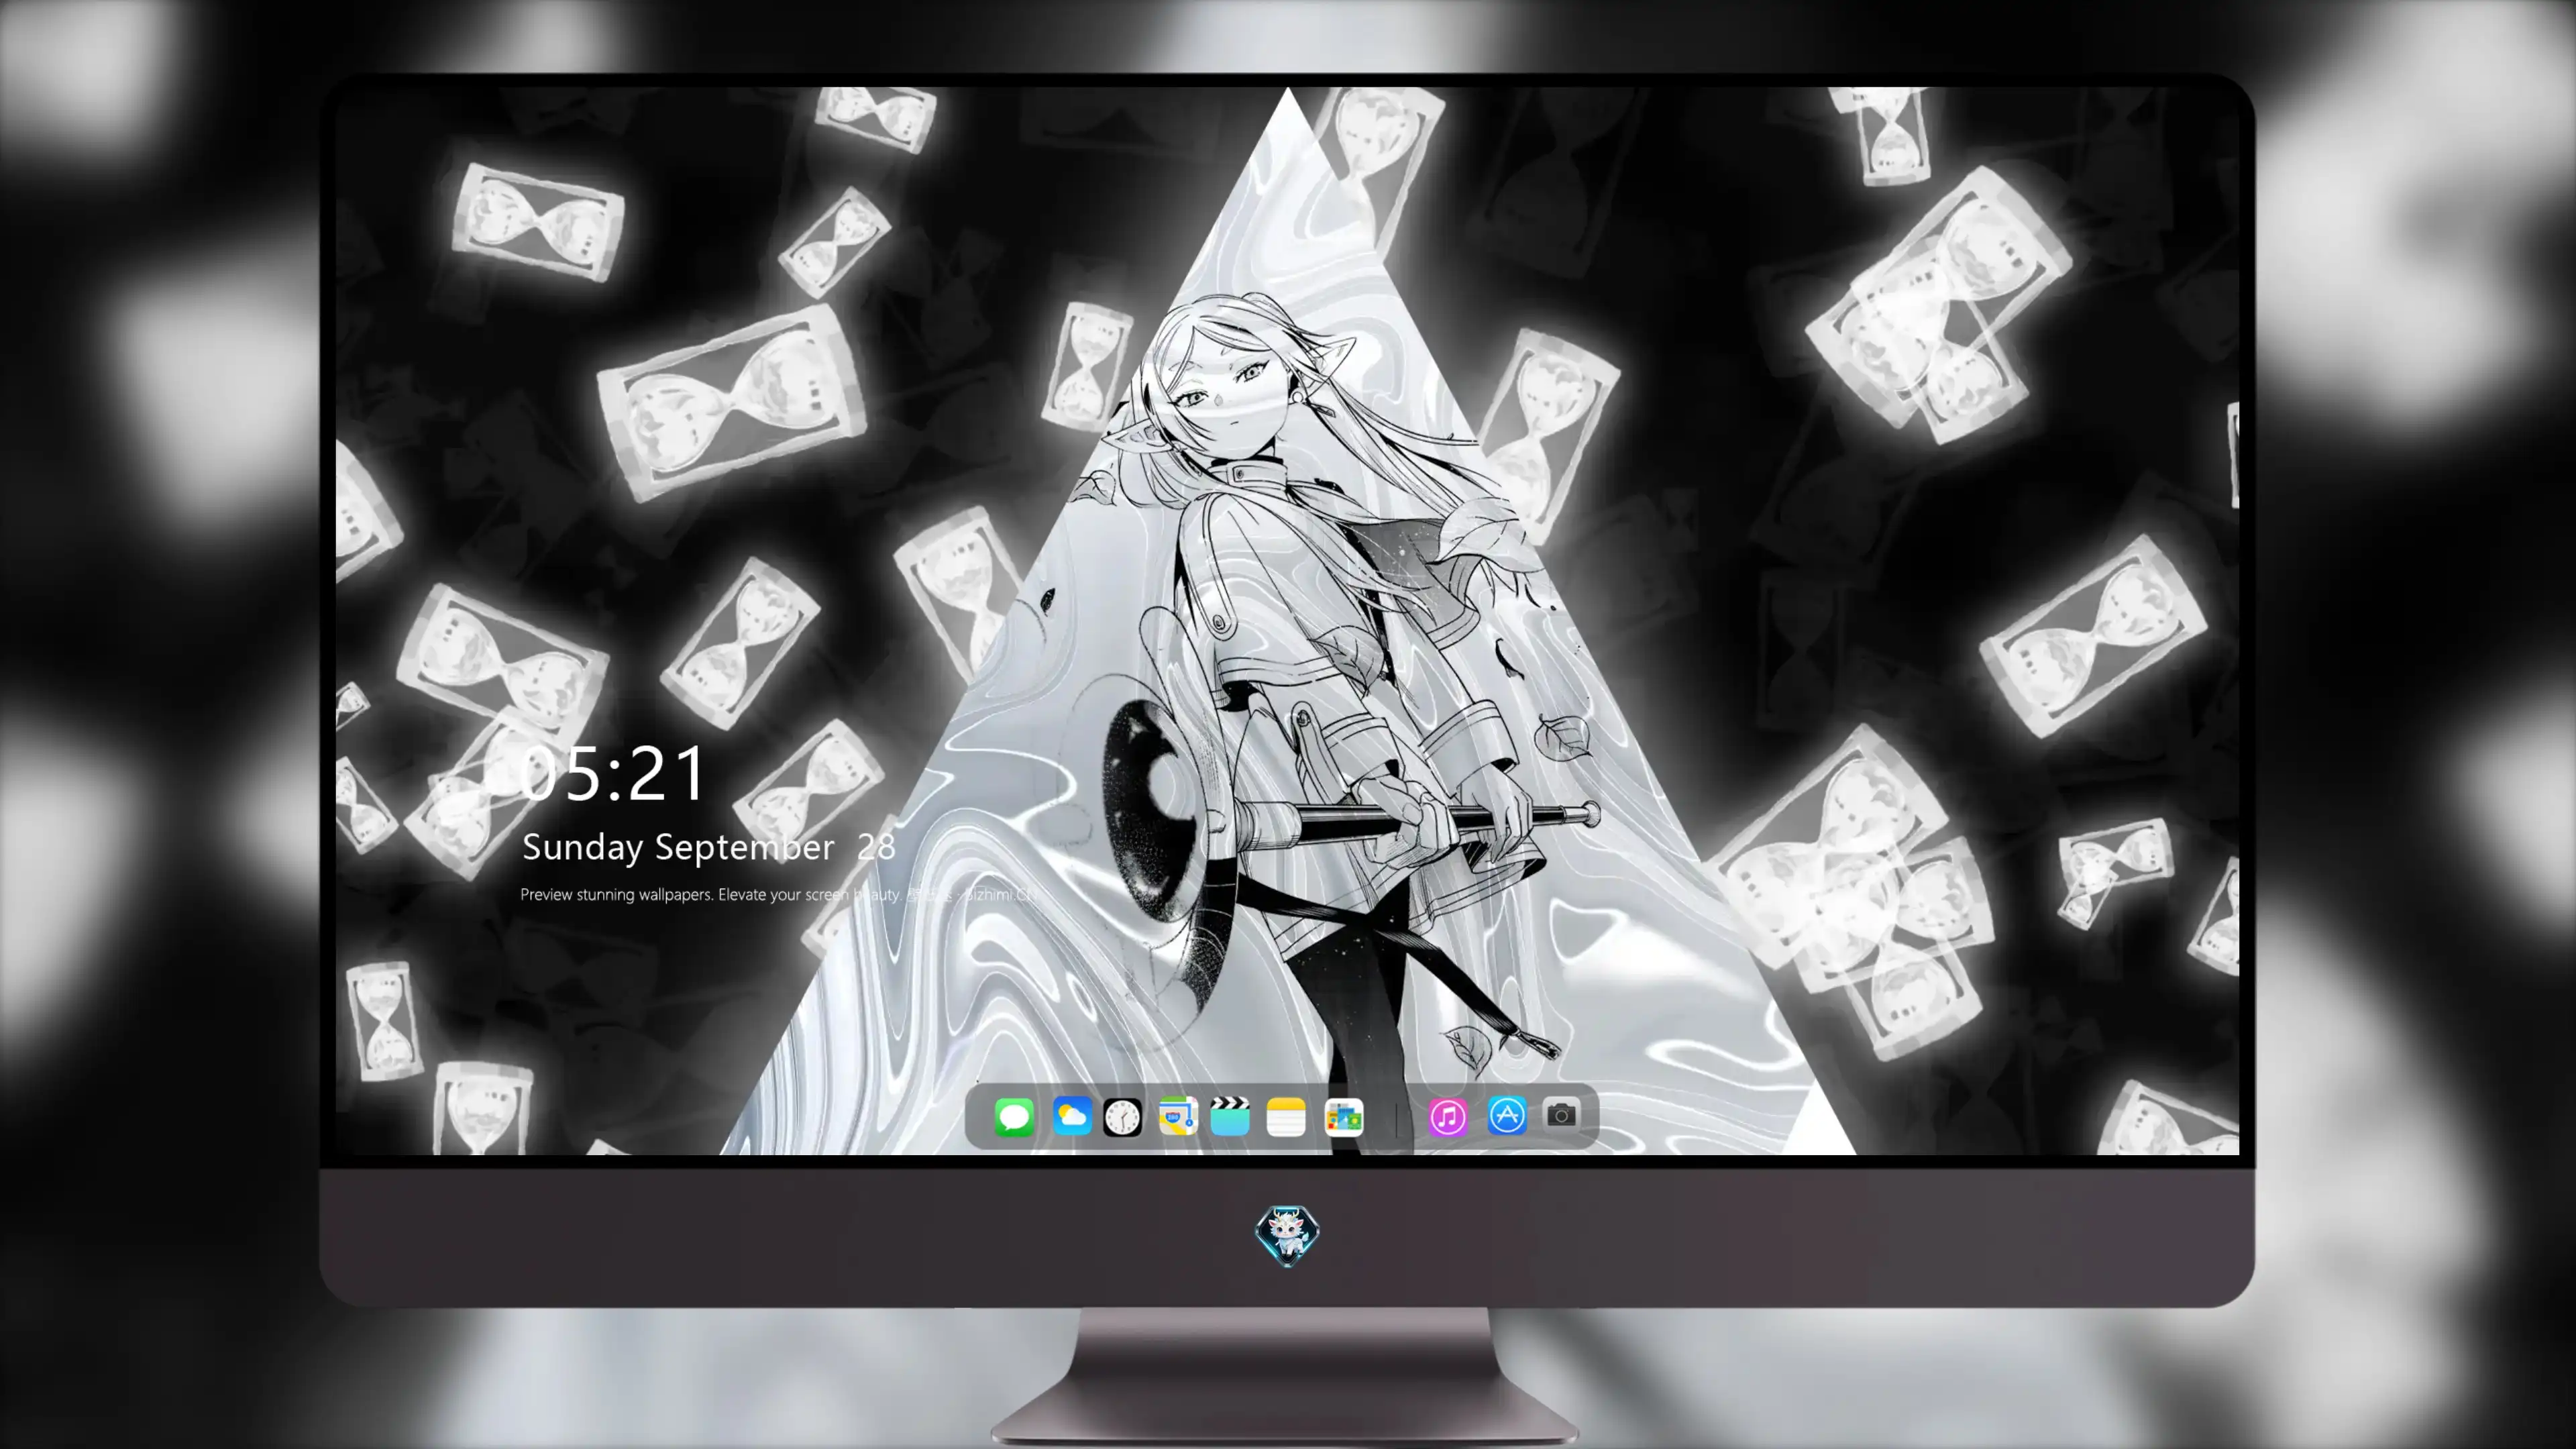Open the App Store icon in dock
2576x1449 pixels.
click(x=1507, y=1116)
